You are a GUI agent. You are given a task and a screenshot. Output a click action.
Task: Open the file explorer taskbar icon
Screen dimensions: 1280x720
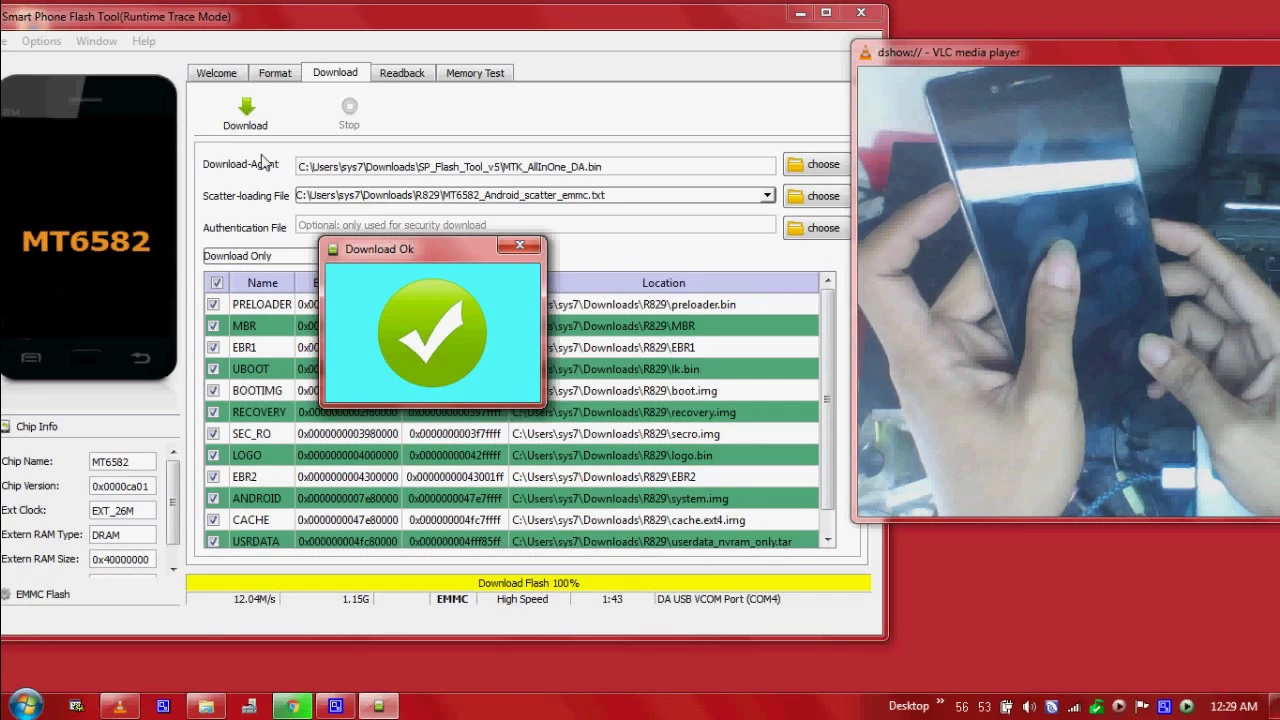(x=206, y=706)
